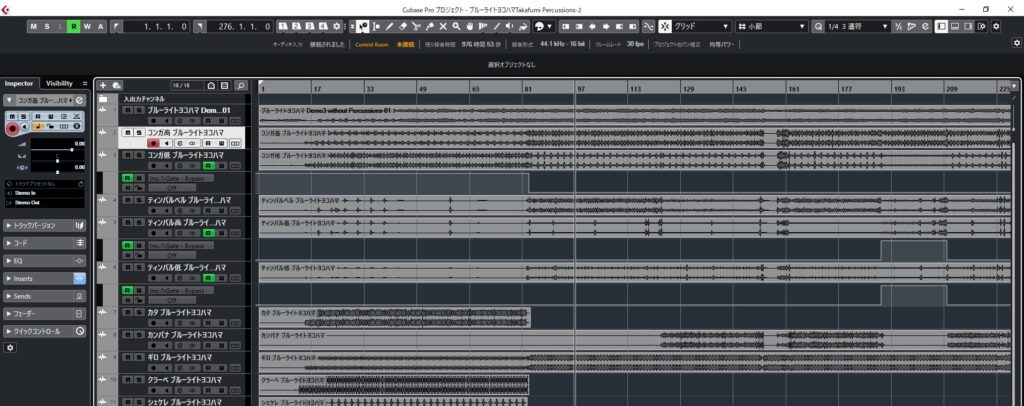
Task: Switch to the Inspector tab
Action: click(x=20, y=83)
